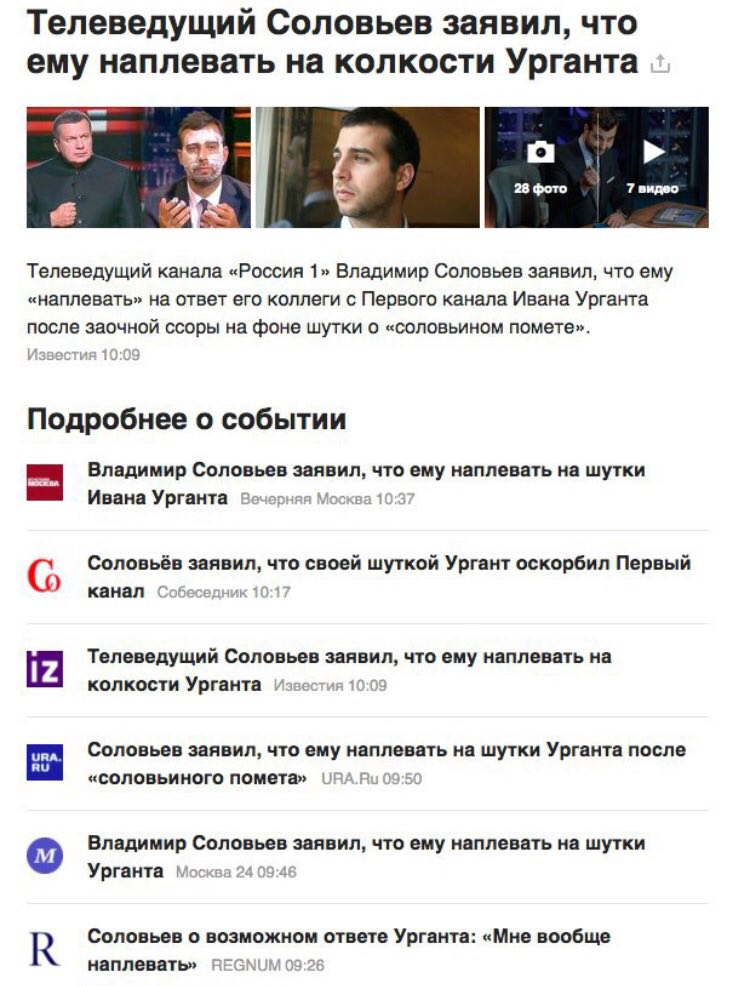
Task: Open article saying Ургант оскорбил Первый канал
Action: tap(389, 577)
